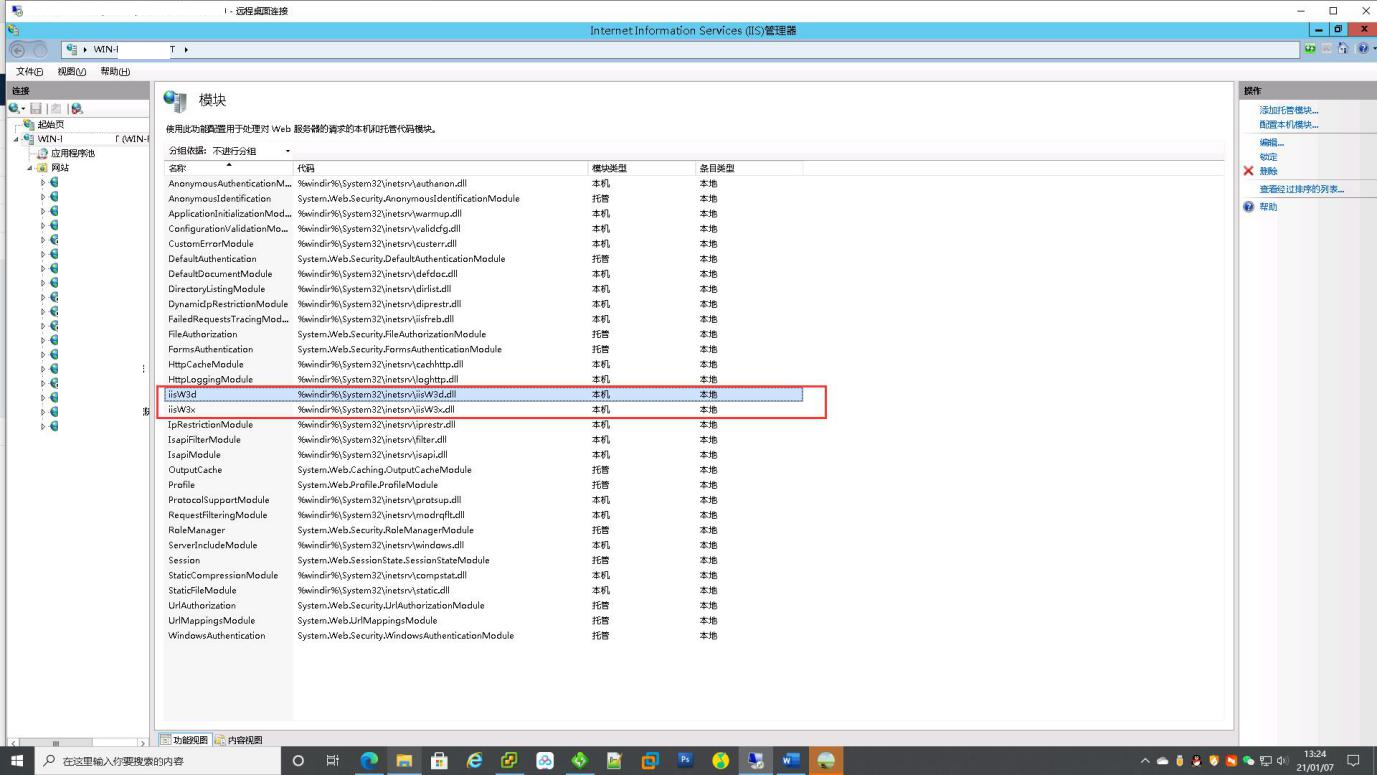This screenshot has height=775, width=1377.
Task: Open Microsoft Word from the taskbar
Action: click(x=790, y=760)
